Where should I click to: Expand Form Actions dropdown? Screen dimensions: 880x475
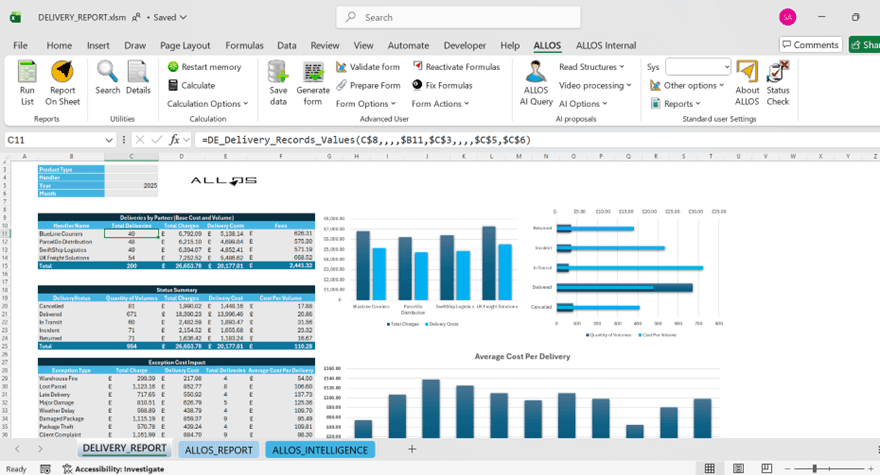click(440, 104)
